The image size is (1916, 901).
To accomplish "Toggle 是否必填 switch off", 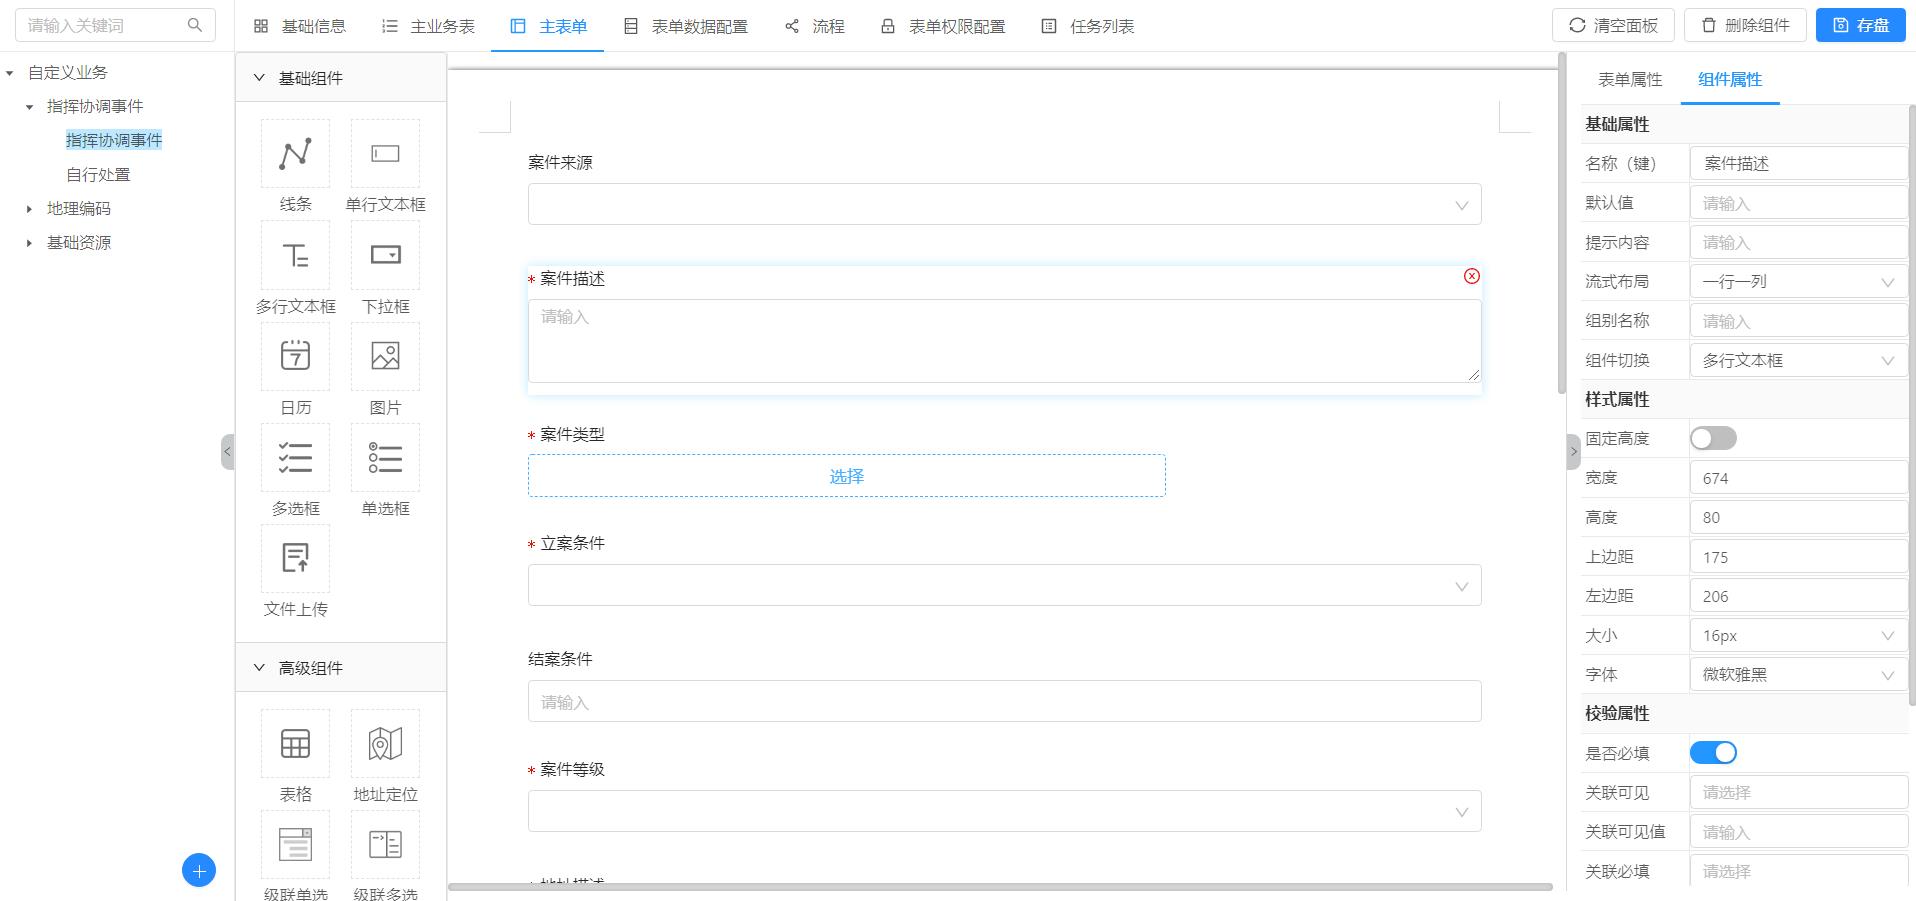I will pyautogui.click(x=1713, y=753).
